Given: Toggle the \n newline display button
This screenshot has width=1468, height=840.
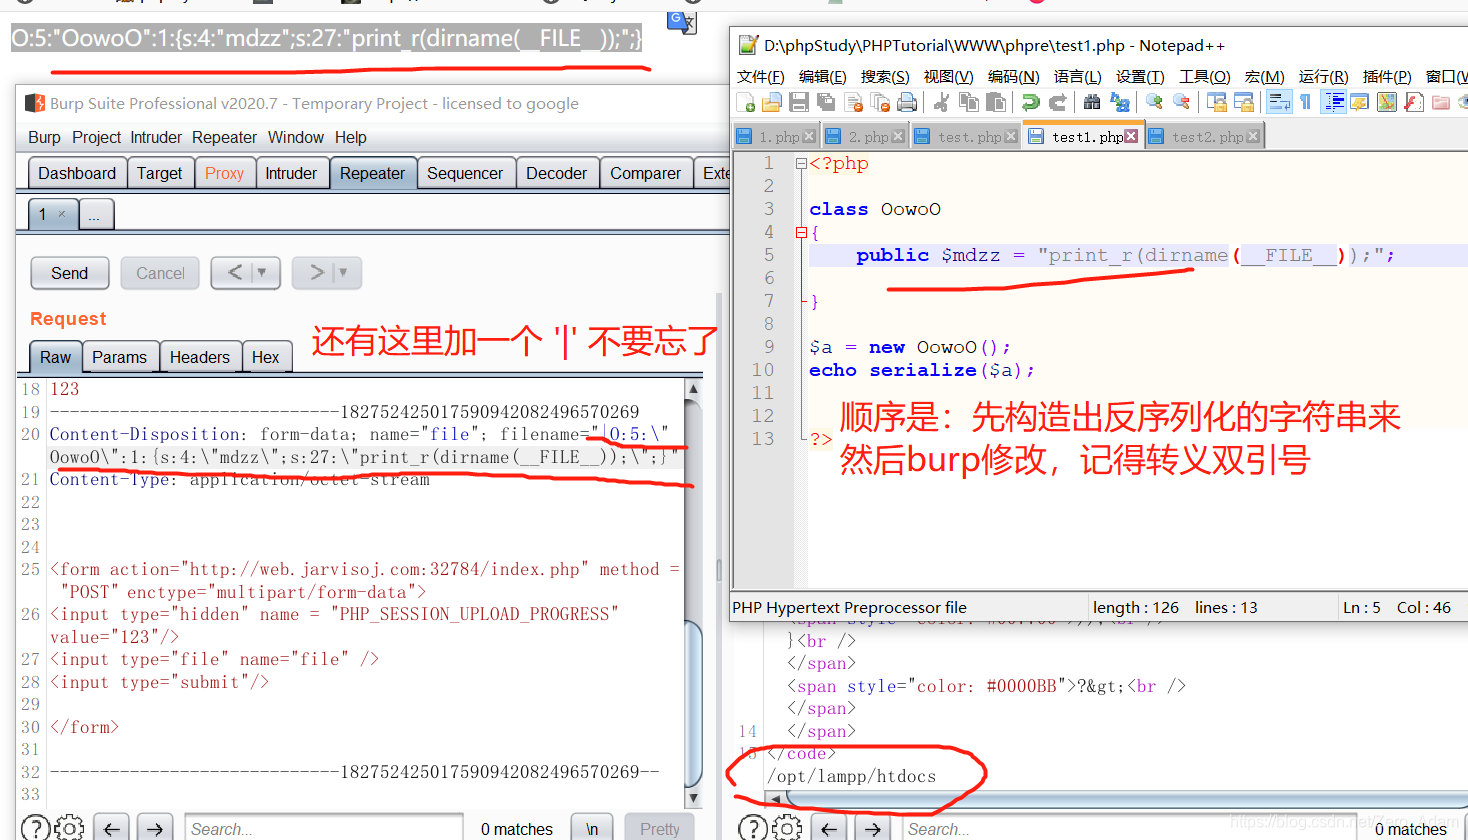Looking at the screenshot, I should point(592,829).
